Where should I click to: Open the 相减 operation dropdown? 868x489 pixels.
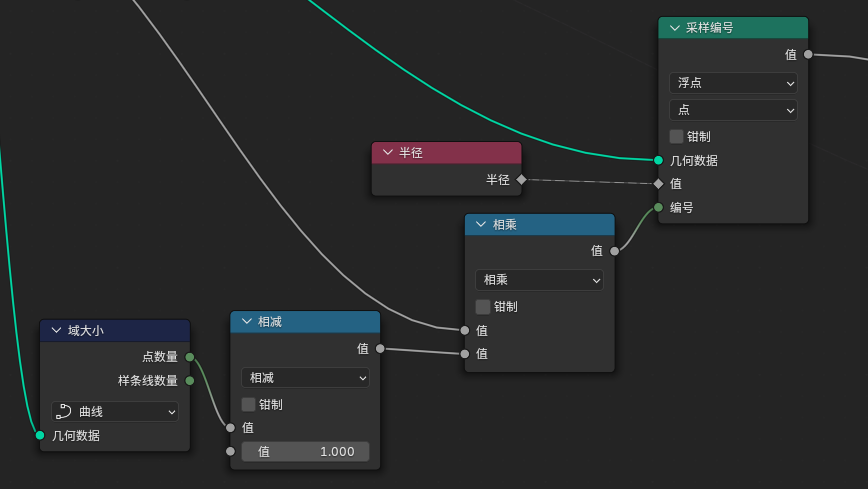(305, 378)
